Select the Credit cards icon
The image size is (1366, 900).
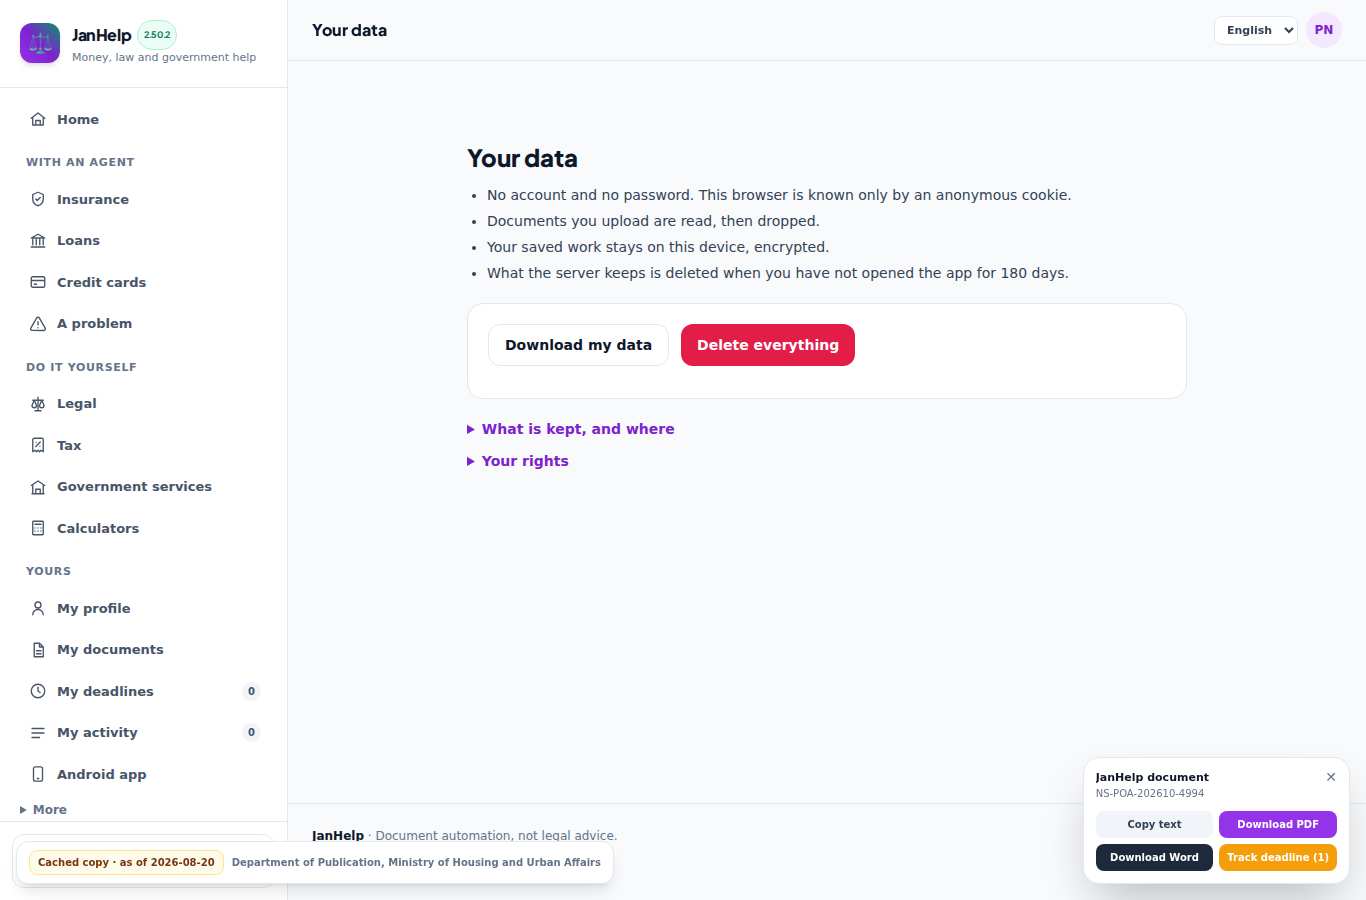coord(38,282)
